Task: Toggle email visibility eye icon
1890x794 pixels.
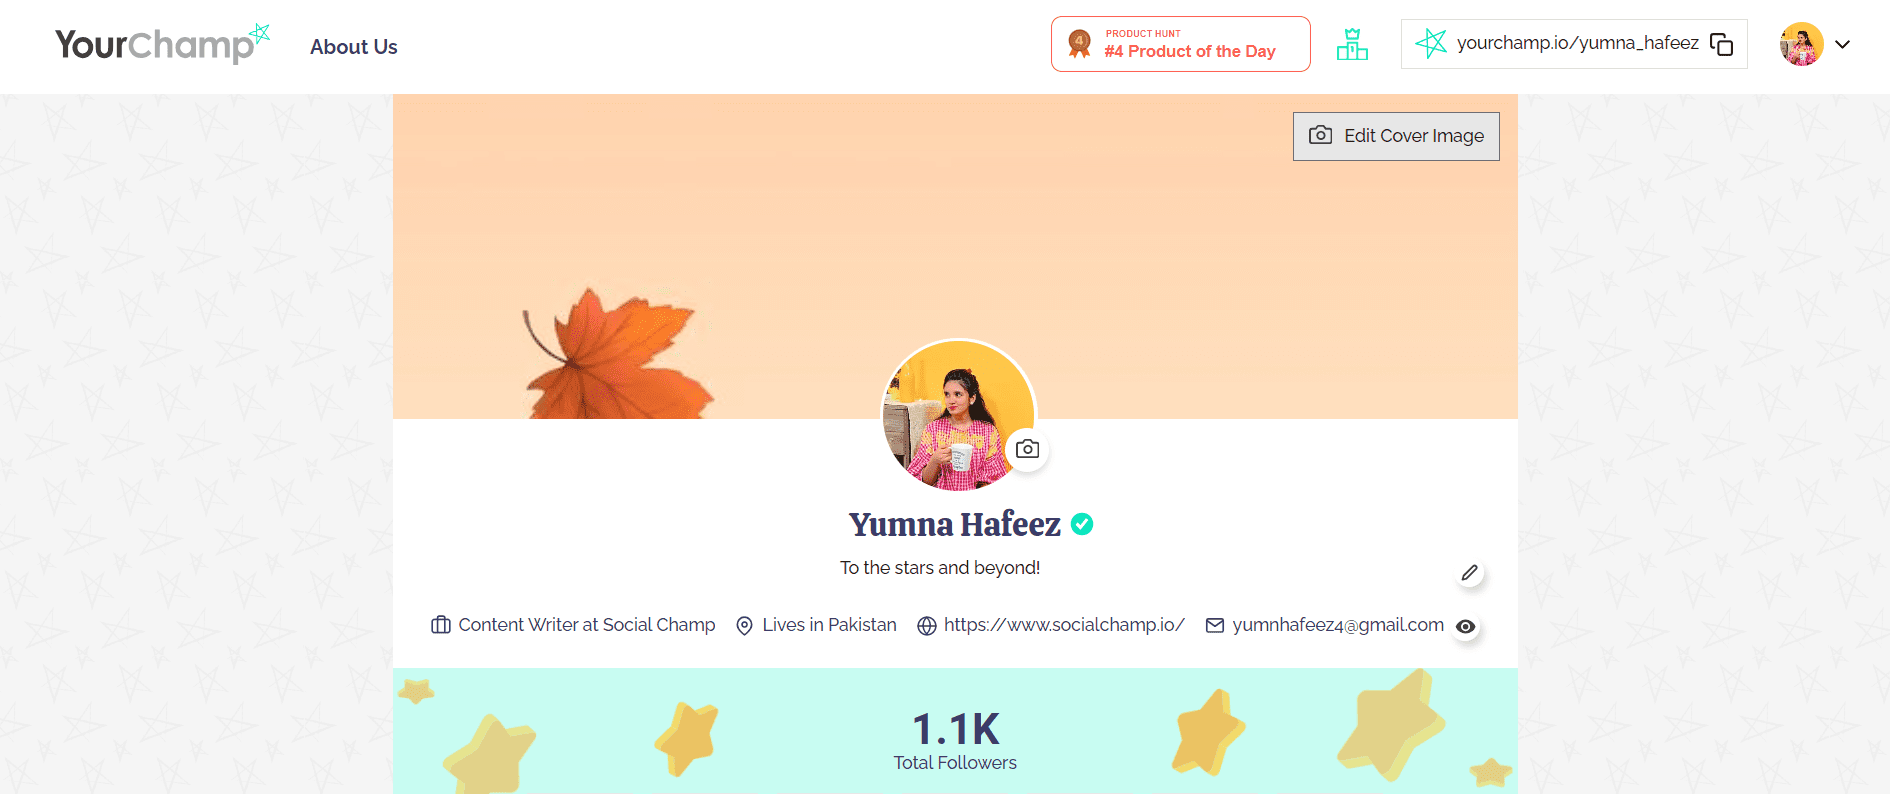Action: (x=1465, y=626)
